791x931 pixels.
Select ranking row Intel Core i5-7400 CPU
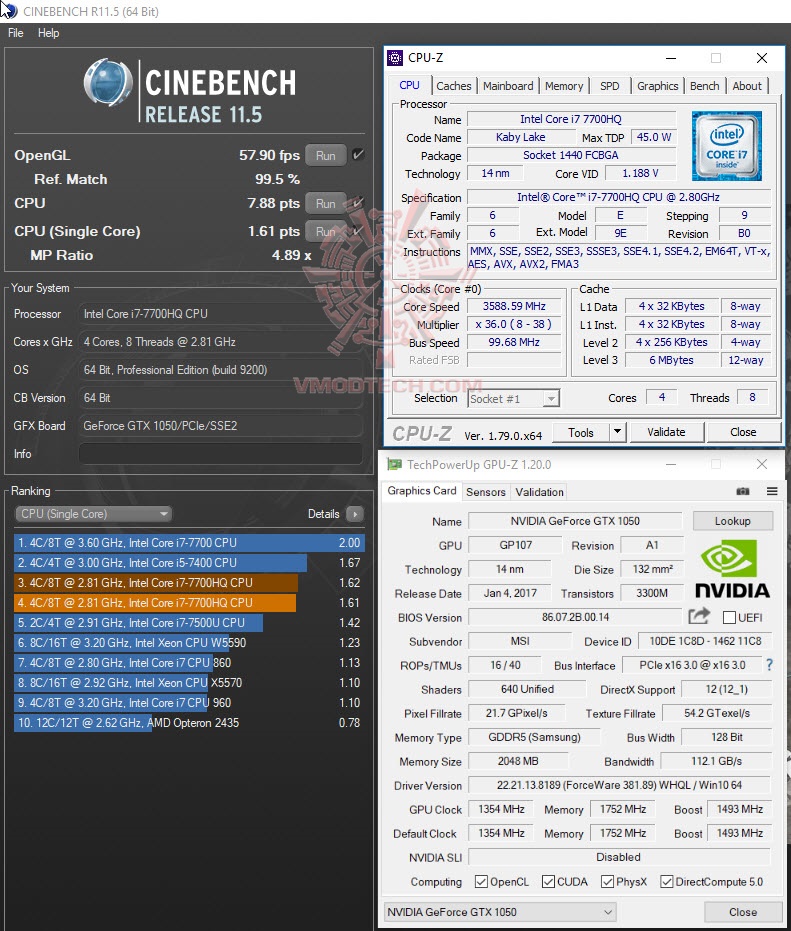coord(189,562)
